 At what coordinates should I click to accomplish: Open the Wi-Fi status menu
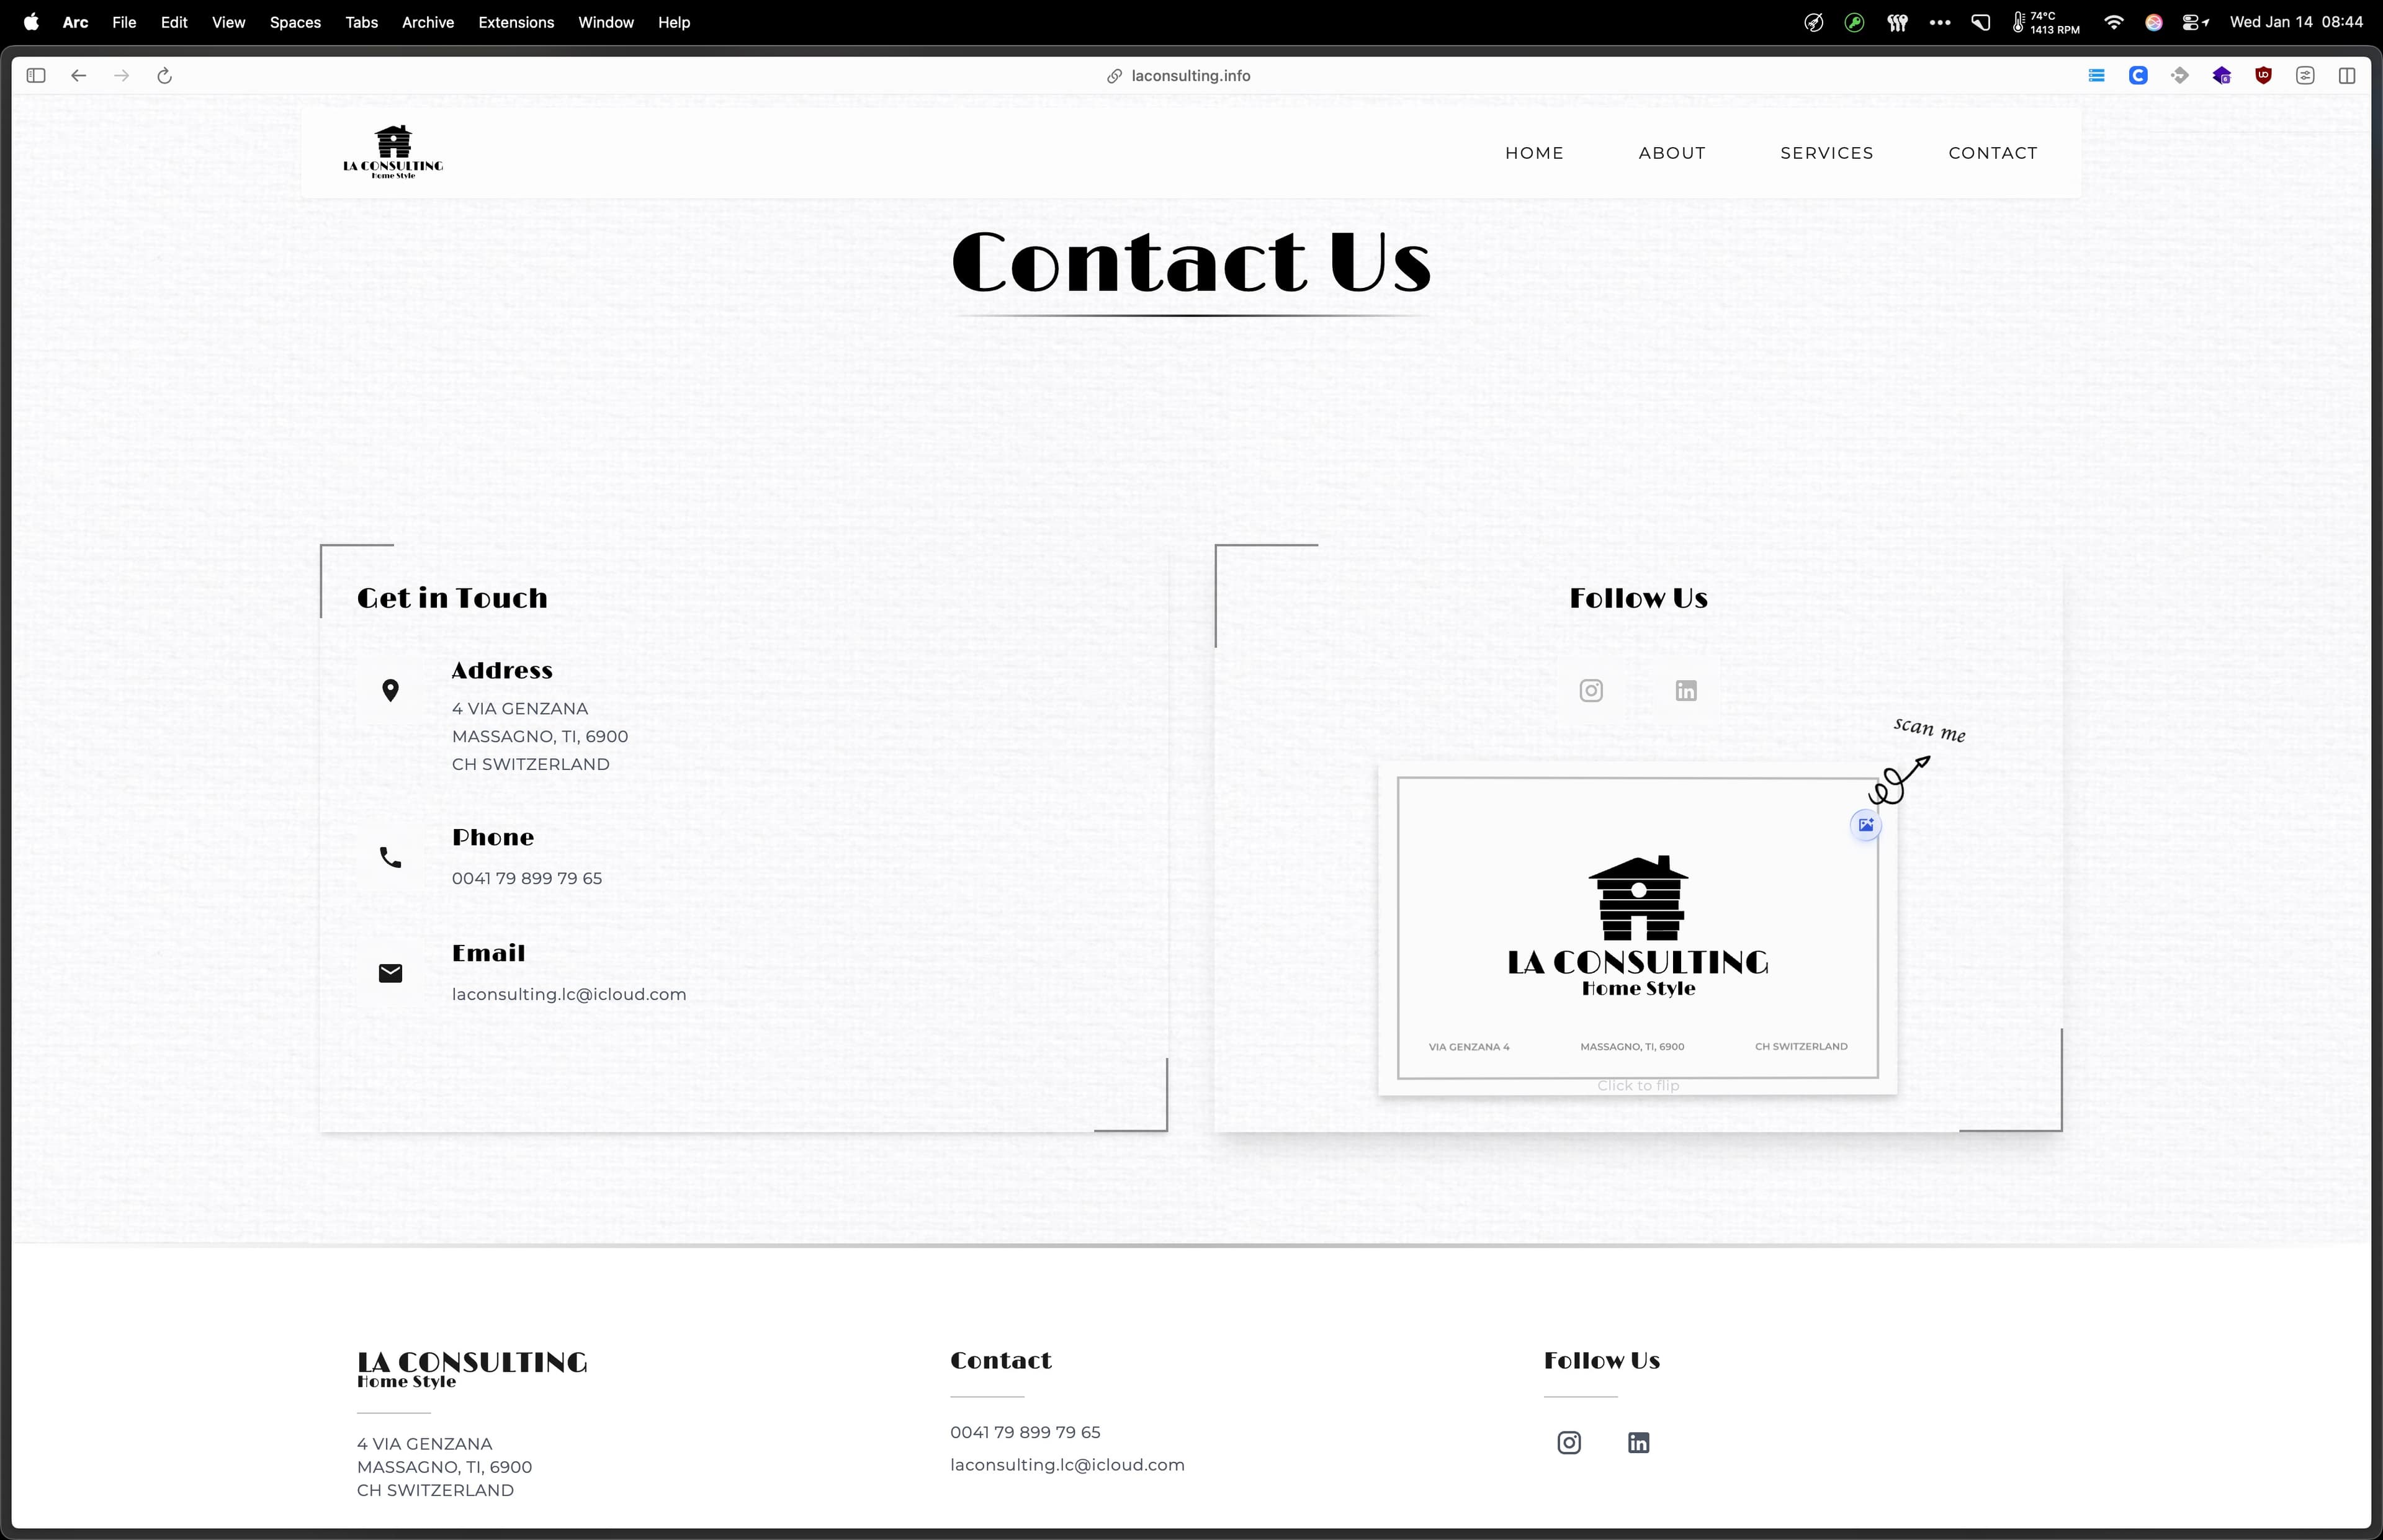[2114, 22]
